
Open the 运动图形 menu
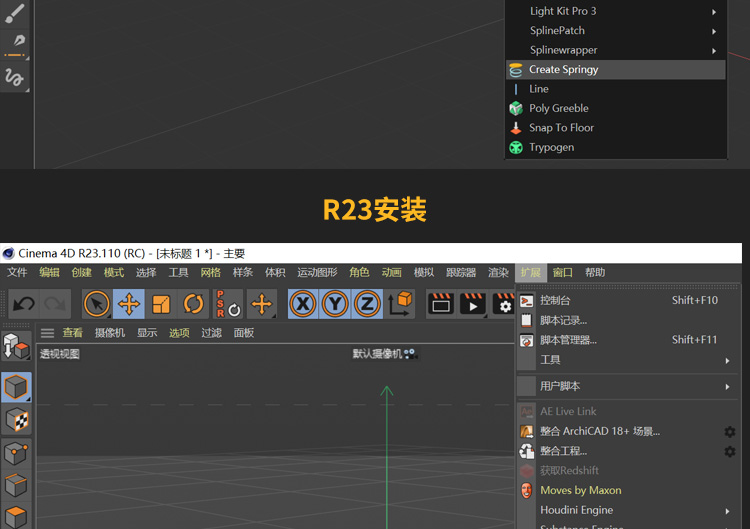(317, 273)
